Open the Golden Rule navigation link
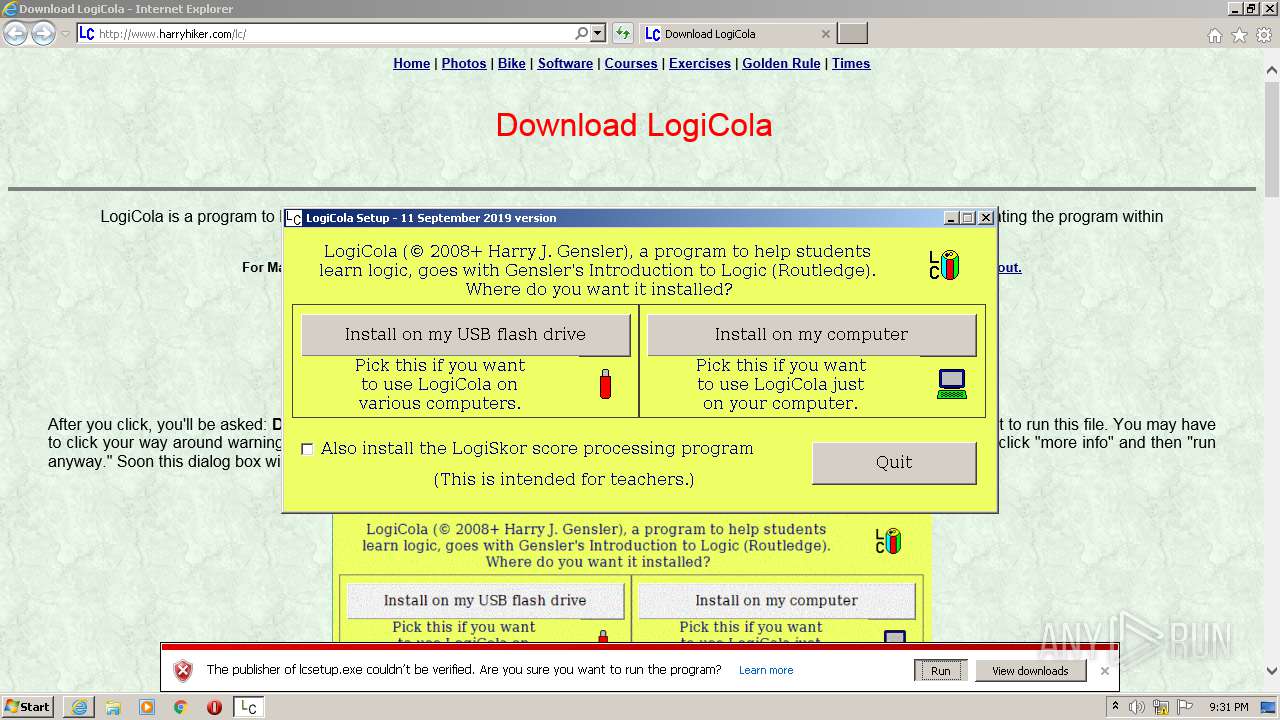1280x720 pixels. coord(781,63)
